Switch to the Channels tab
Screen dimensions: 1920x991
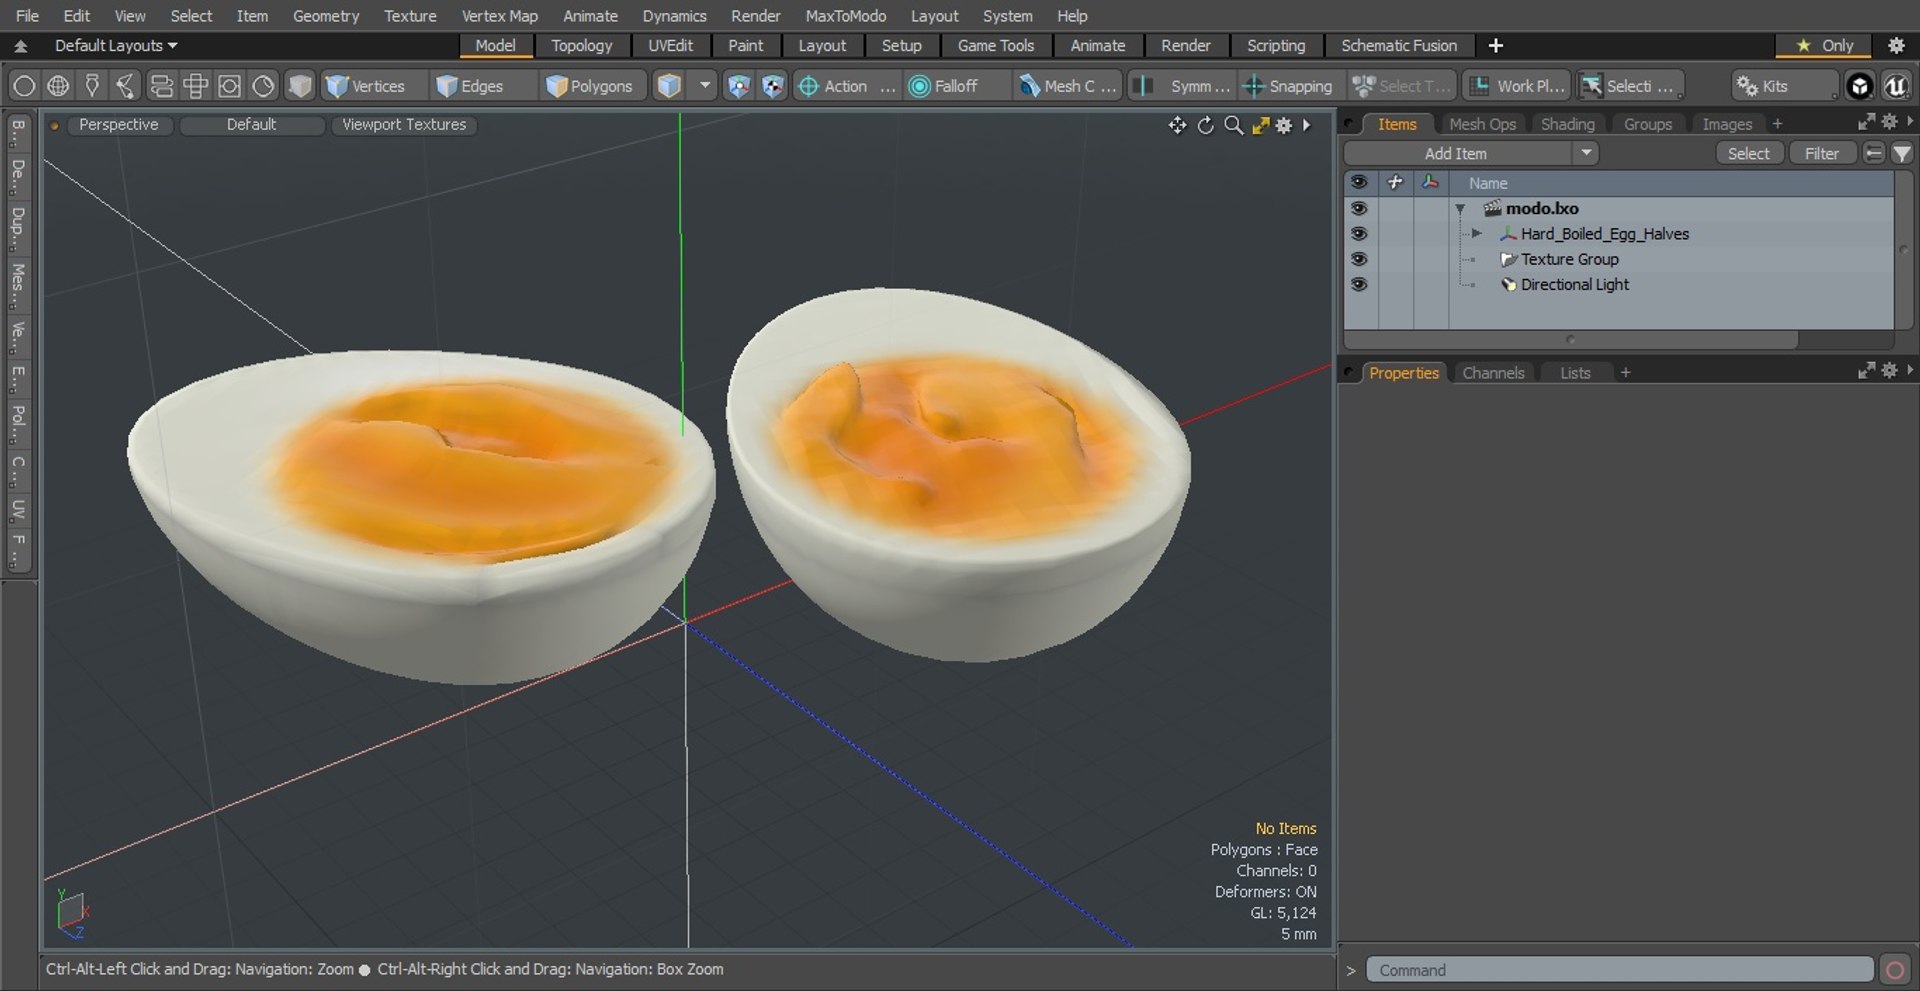tap(1493, 373)
